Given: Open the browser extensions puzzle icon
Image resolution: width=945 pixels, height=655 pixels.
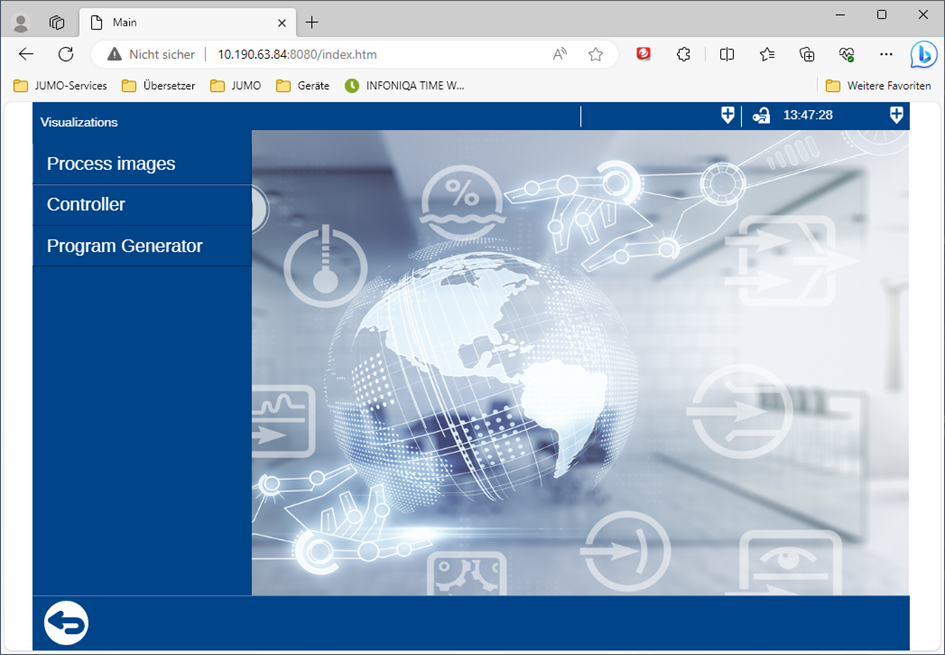Looking at the screenshot, I should 684,54.
